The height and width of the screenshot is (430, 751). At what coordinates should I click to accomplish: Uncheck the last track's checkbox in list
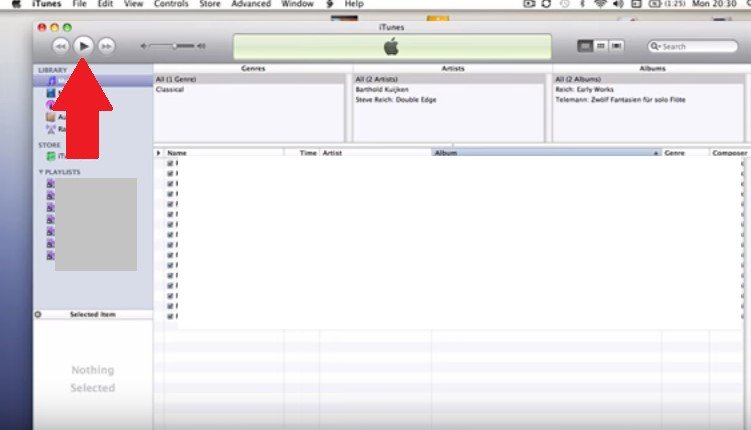pos(170,316)
